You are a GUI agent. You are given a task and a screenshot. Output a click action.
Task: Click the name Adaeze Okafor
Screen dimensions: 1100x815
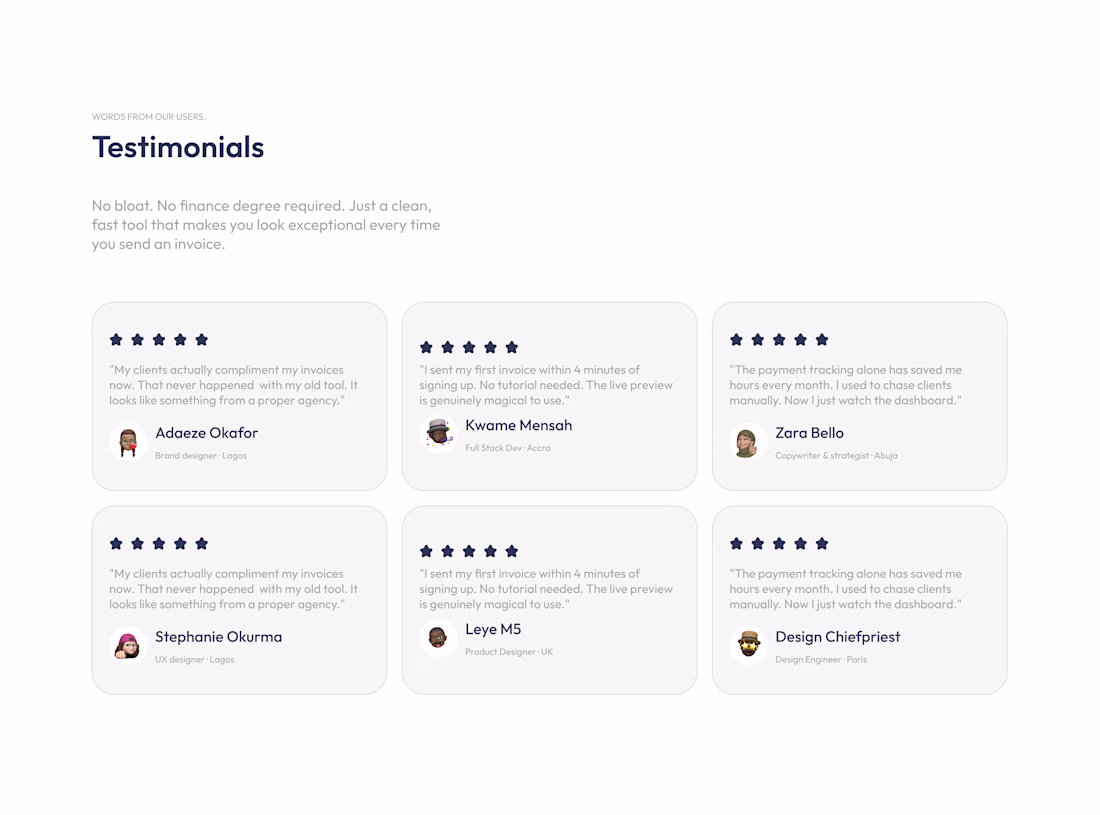point(206,433)
